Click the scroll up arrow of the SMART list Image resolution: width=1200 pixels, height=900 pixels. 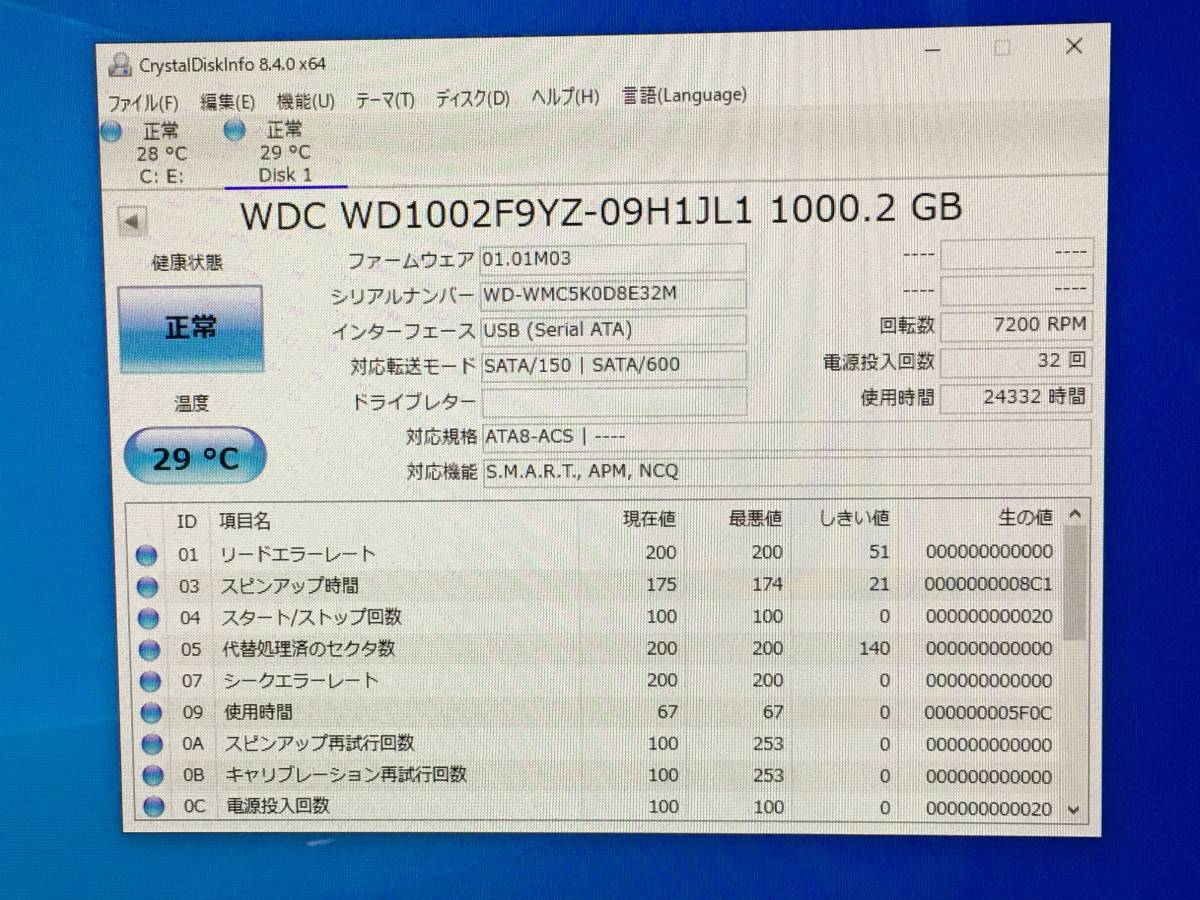[x=1074, y=515]
